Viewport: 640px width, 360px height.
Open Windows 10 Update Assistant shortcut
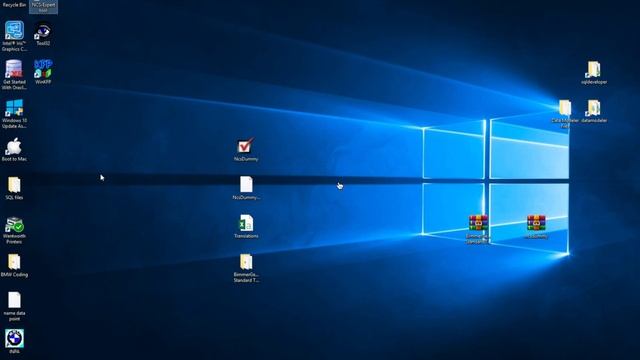coord(14,113)
